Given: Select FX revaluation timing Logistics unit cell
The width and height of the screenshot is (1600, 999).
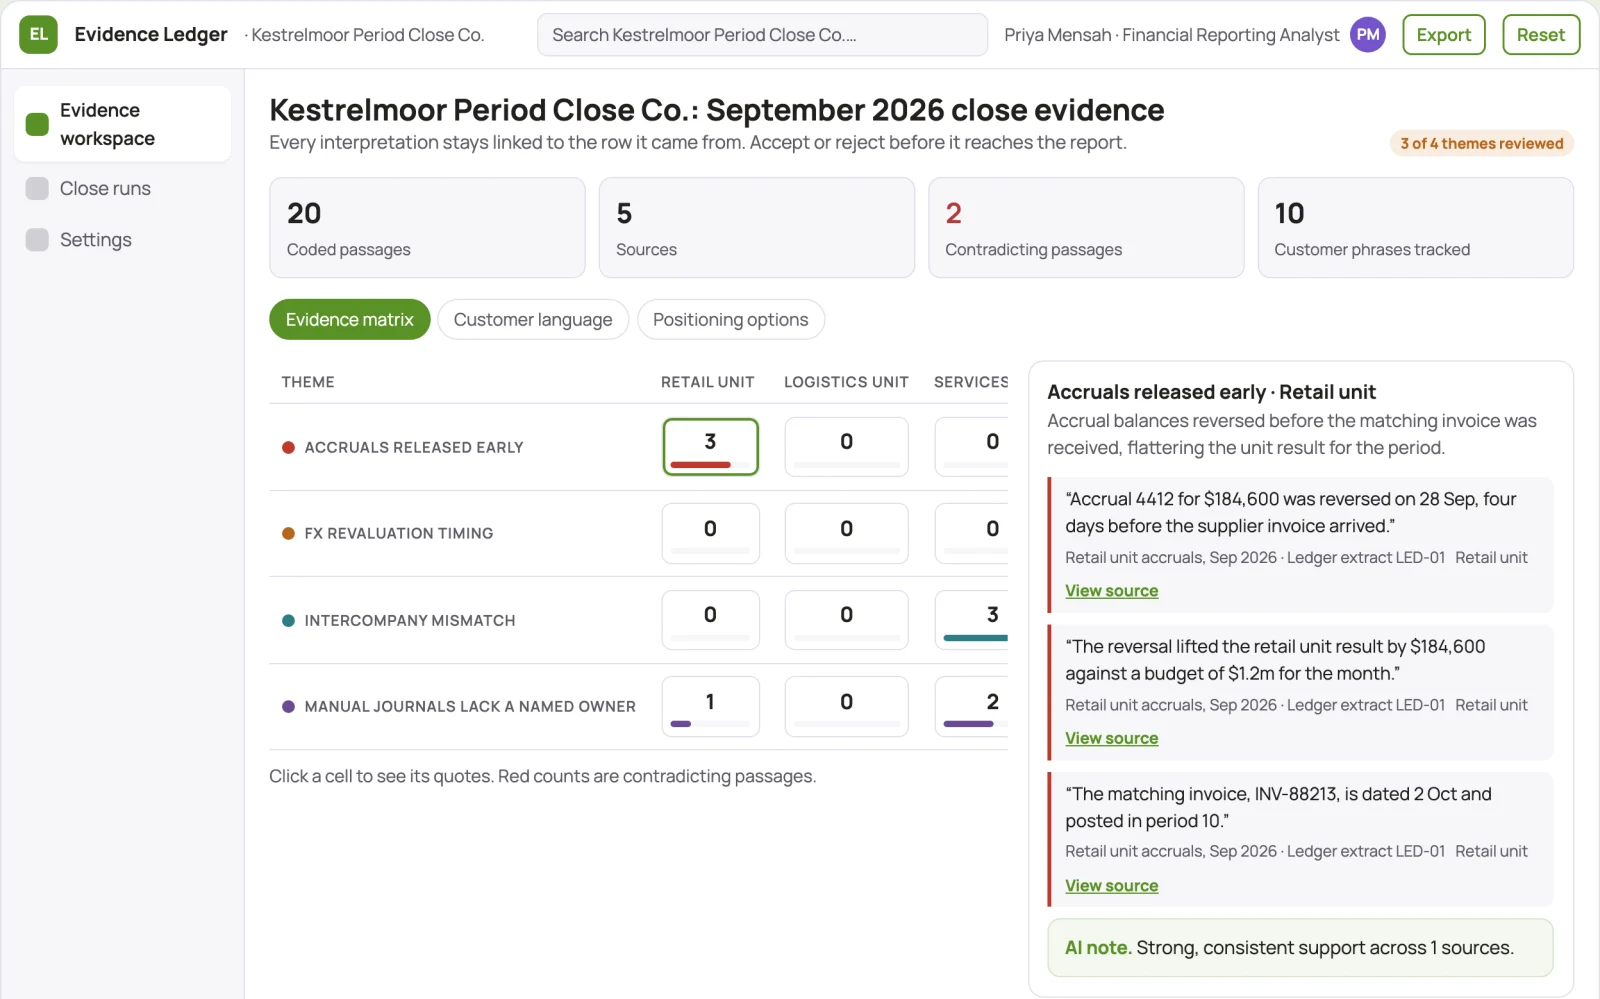Looking at the screenshot, I should (846, 533).
